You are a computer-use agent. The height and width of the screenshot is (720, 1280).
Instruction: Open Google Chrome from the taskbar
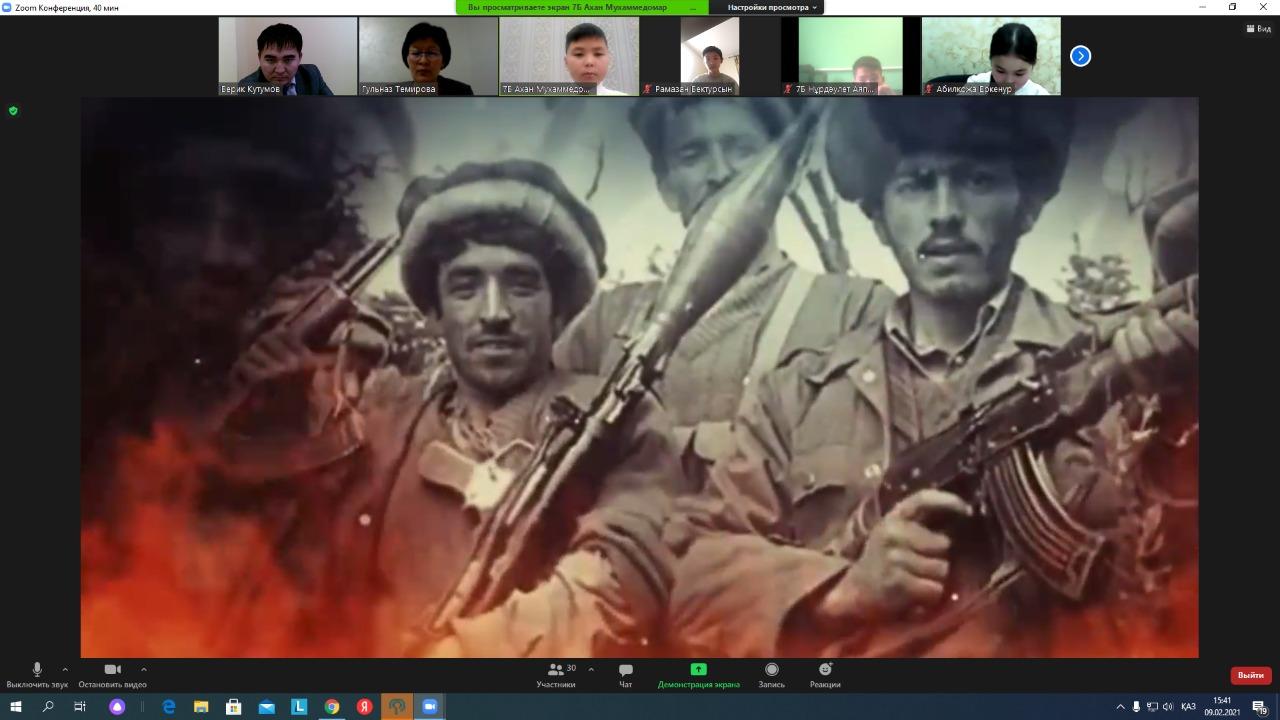click(x=332, y=707)
